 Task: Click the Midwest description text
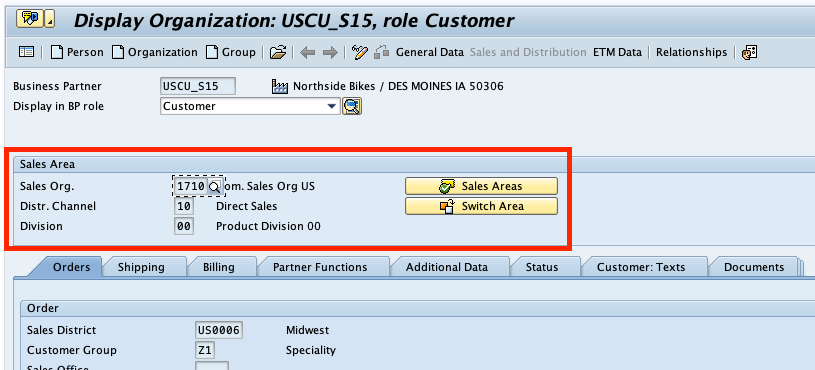pos(307,330)
